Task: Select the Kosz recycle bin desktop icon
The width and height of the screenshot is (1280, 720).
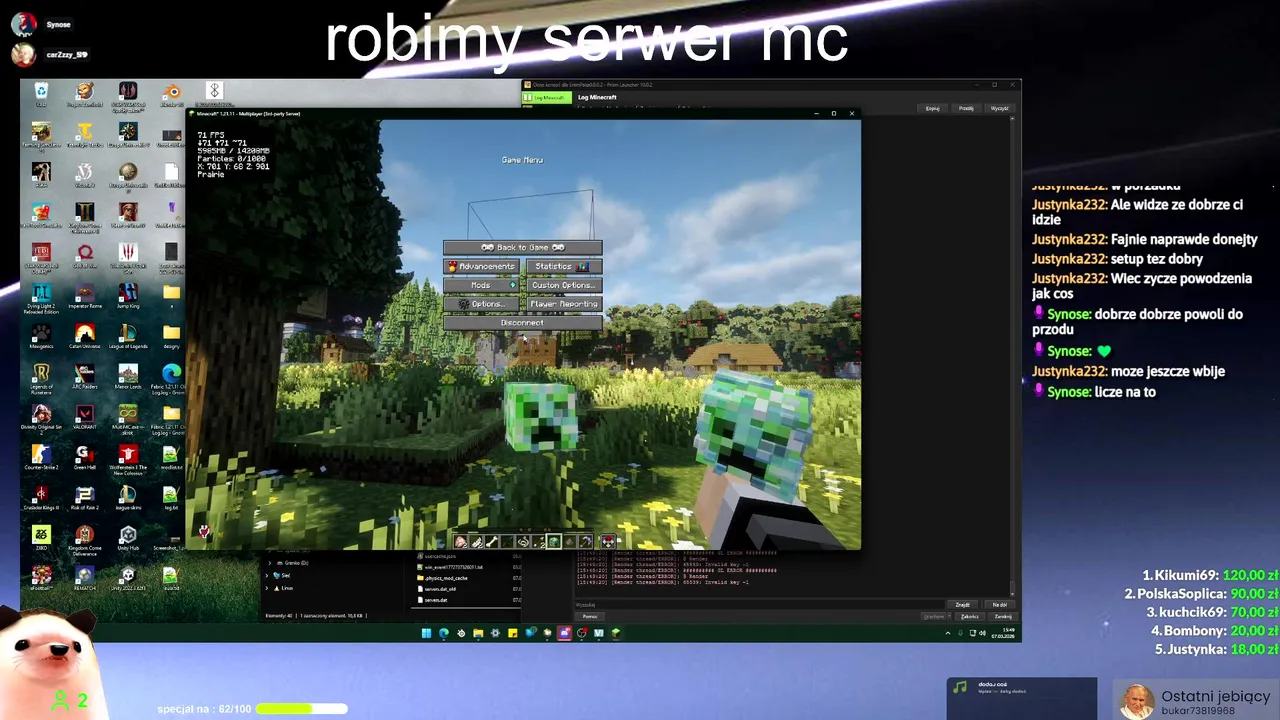Action: (x=41, y=94)
